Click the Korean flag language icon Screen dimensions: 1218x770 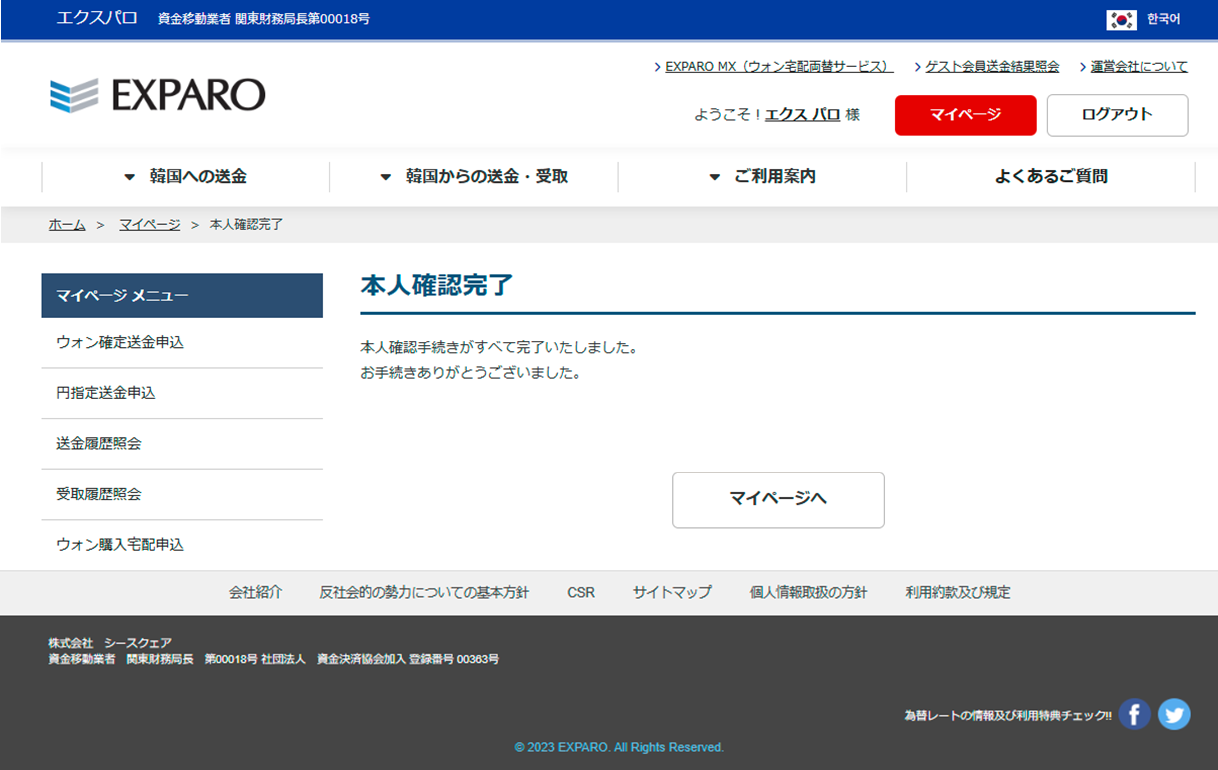(1122, 19)
